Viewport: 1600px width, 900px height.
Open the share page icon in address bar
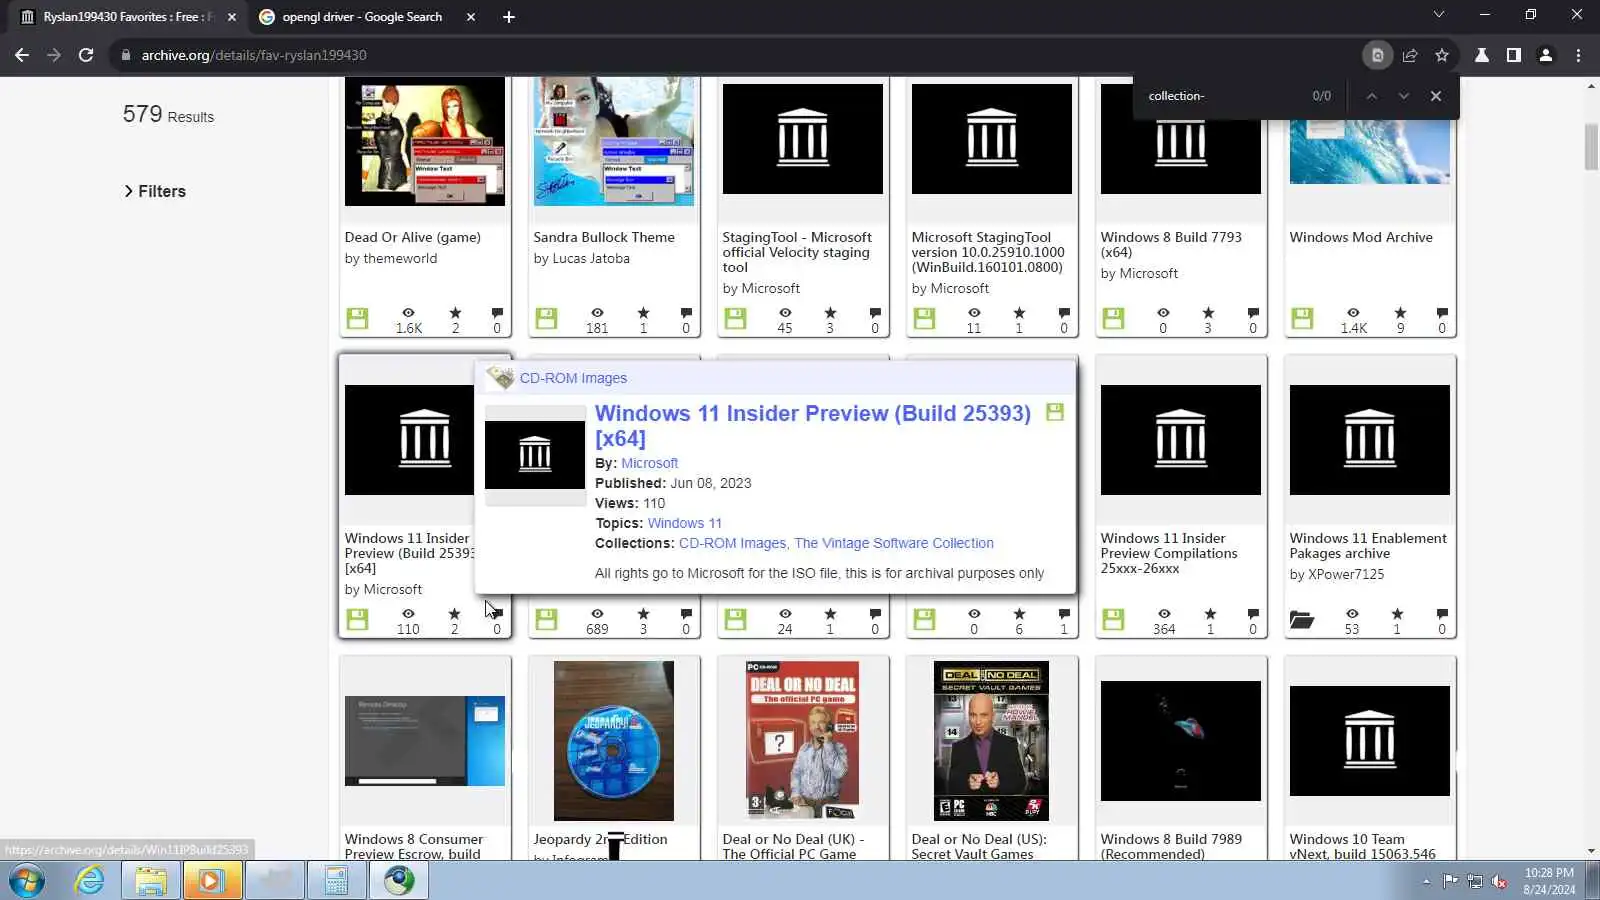[1410, 55]
